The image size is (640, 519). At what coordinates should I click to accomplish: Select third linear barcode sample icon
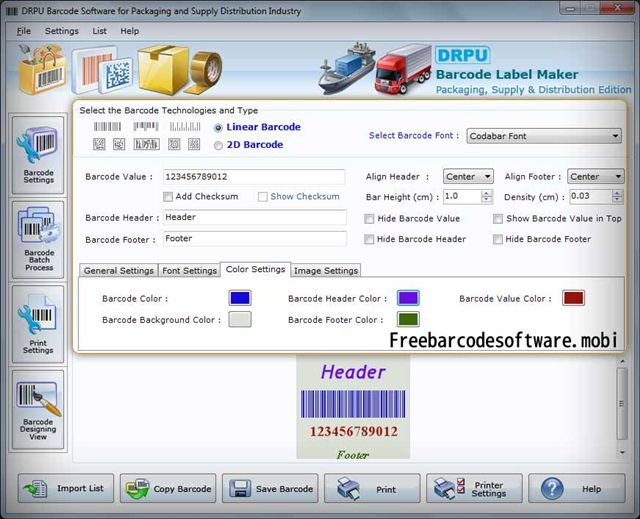(x=185, y=126)
